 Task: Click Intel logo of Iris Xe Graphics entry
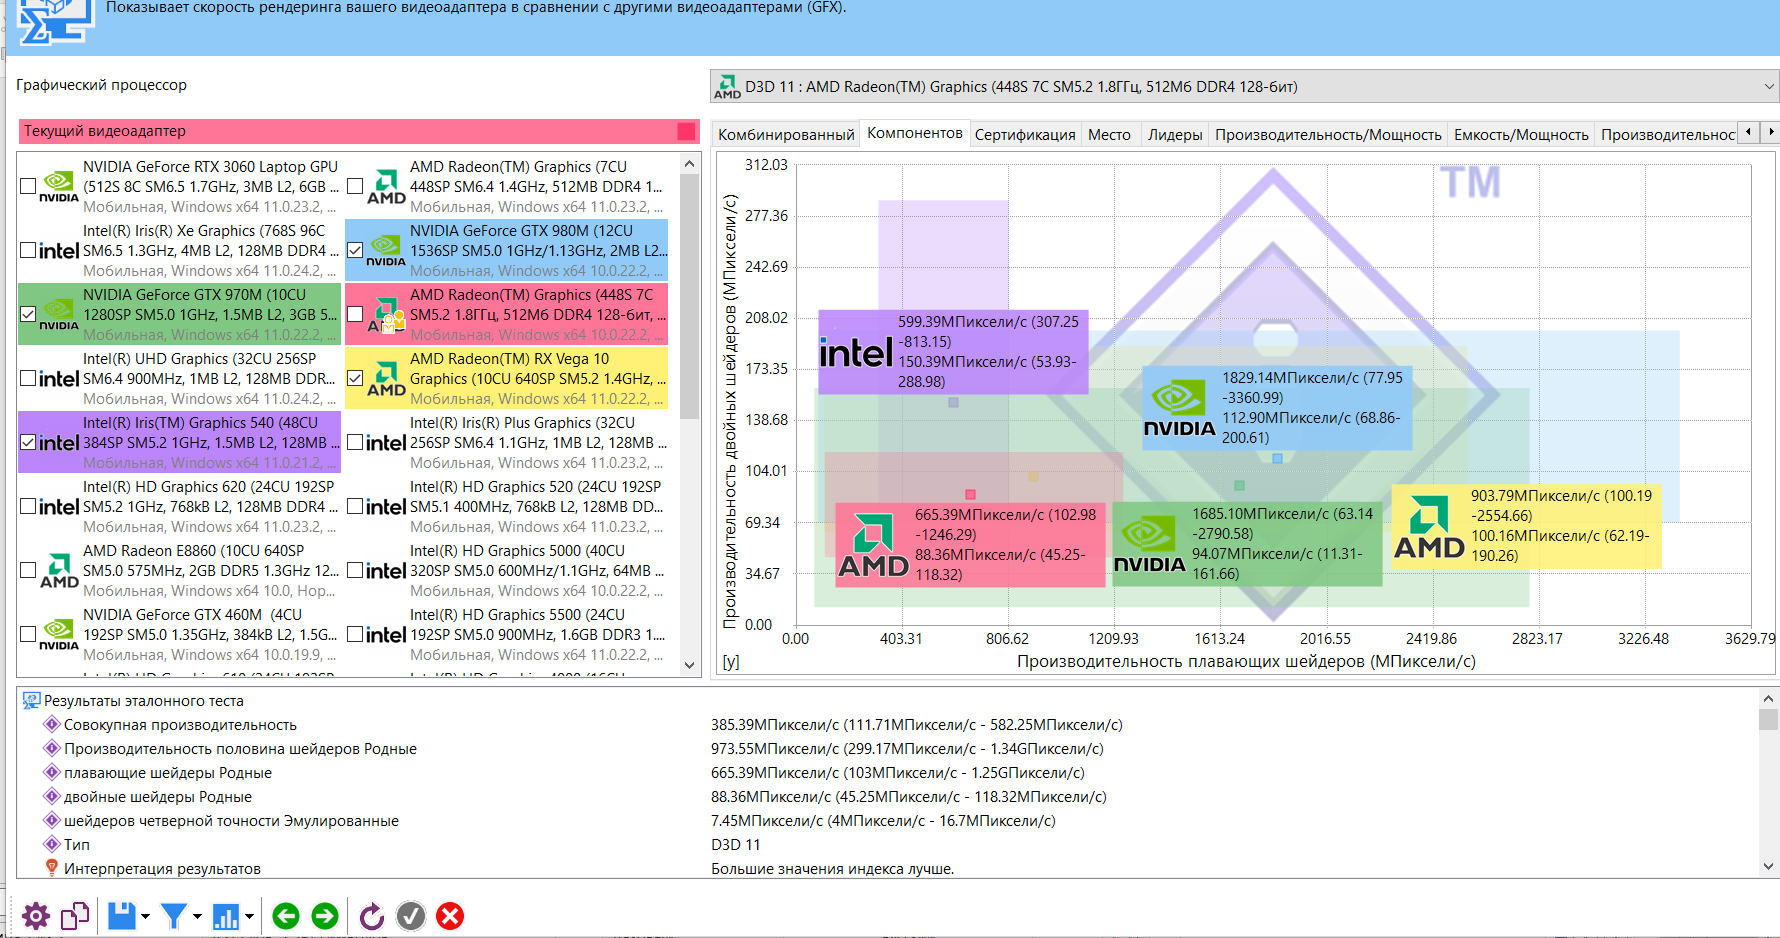pyautogui.click(x=59, y=251)
